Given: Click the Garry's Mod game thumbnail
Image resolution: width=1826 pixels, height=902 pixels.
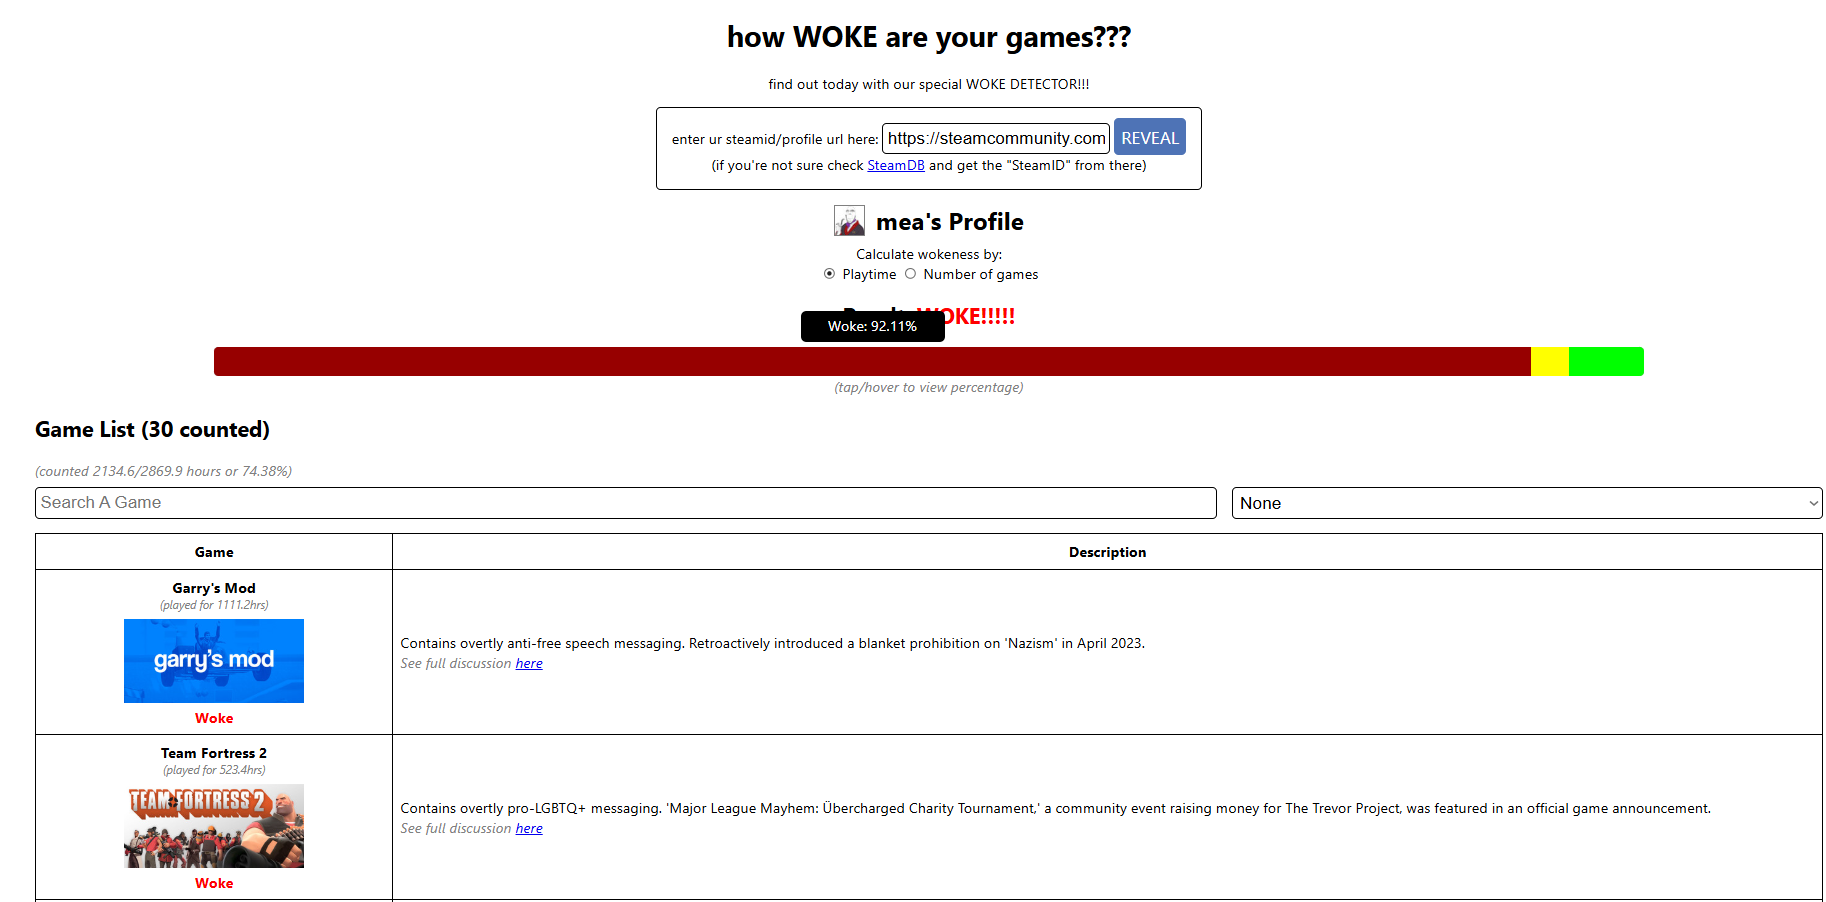Looking at the screenshot, I should pos(214,661).
